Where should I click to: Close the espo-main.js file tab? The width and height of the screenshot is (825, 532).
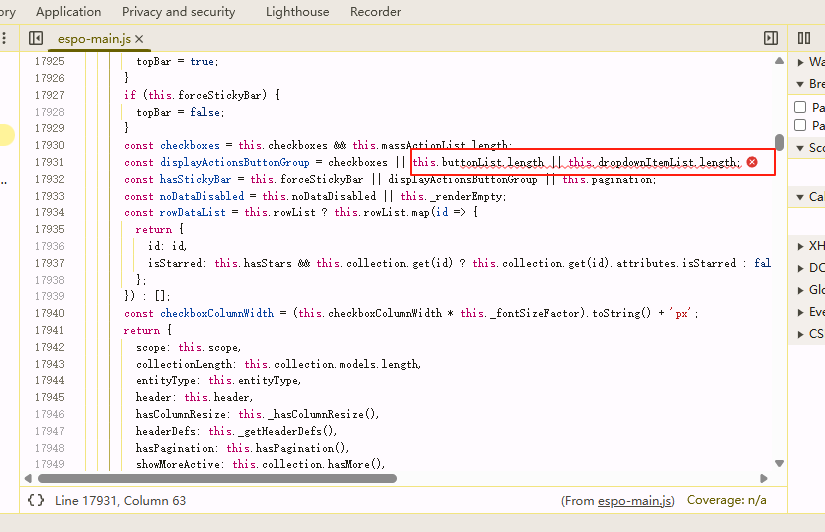pyautogui.click(x=140, y=39)
